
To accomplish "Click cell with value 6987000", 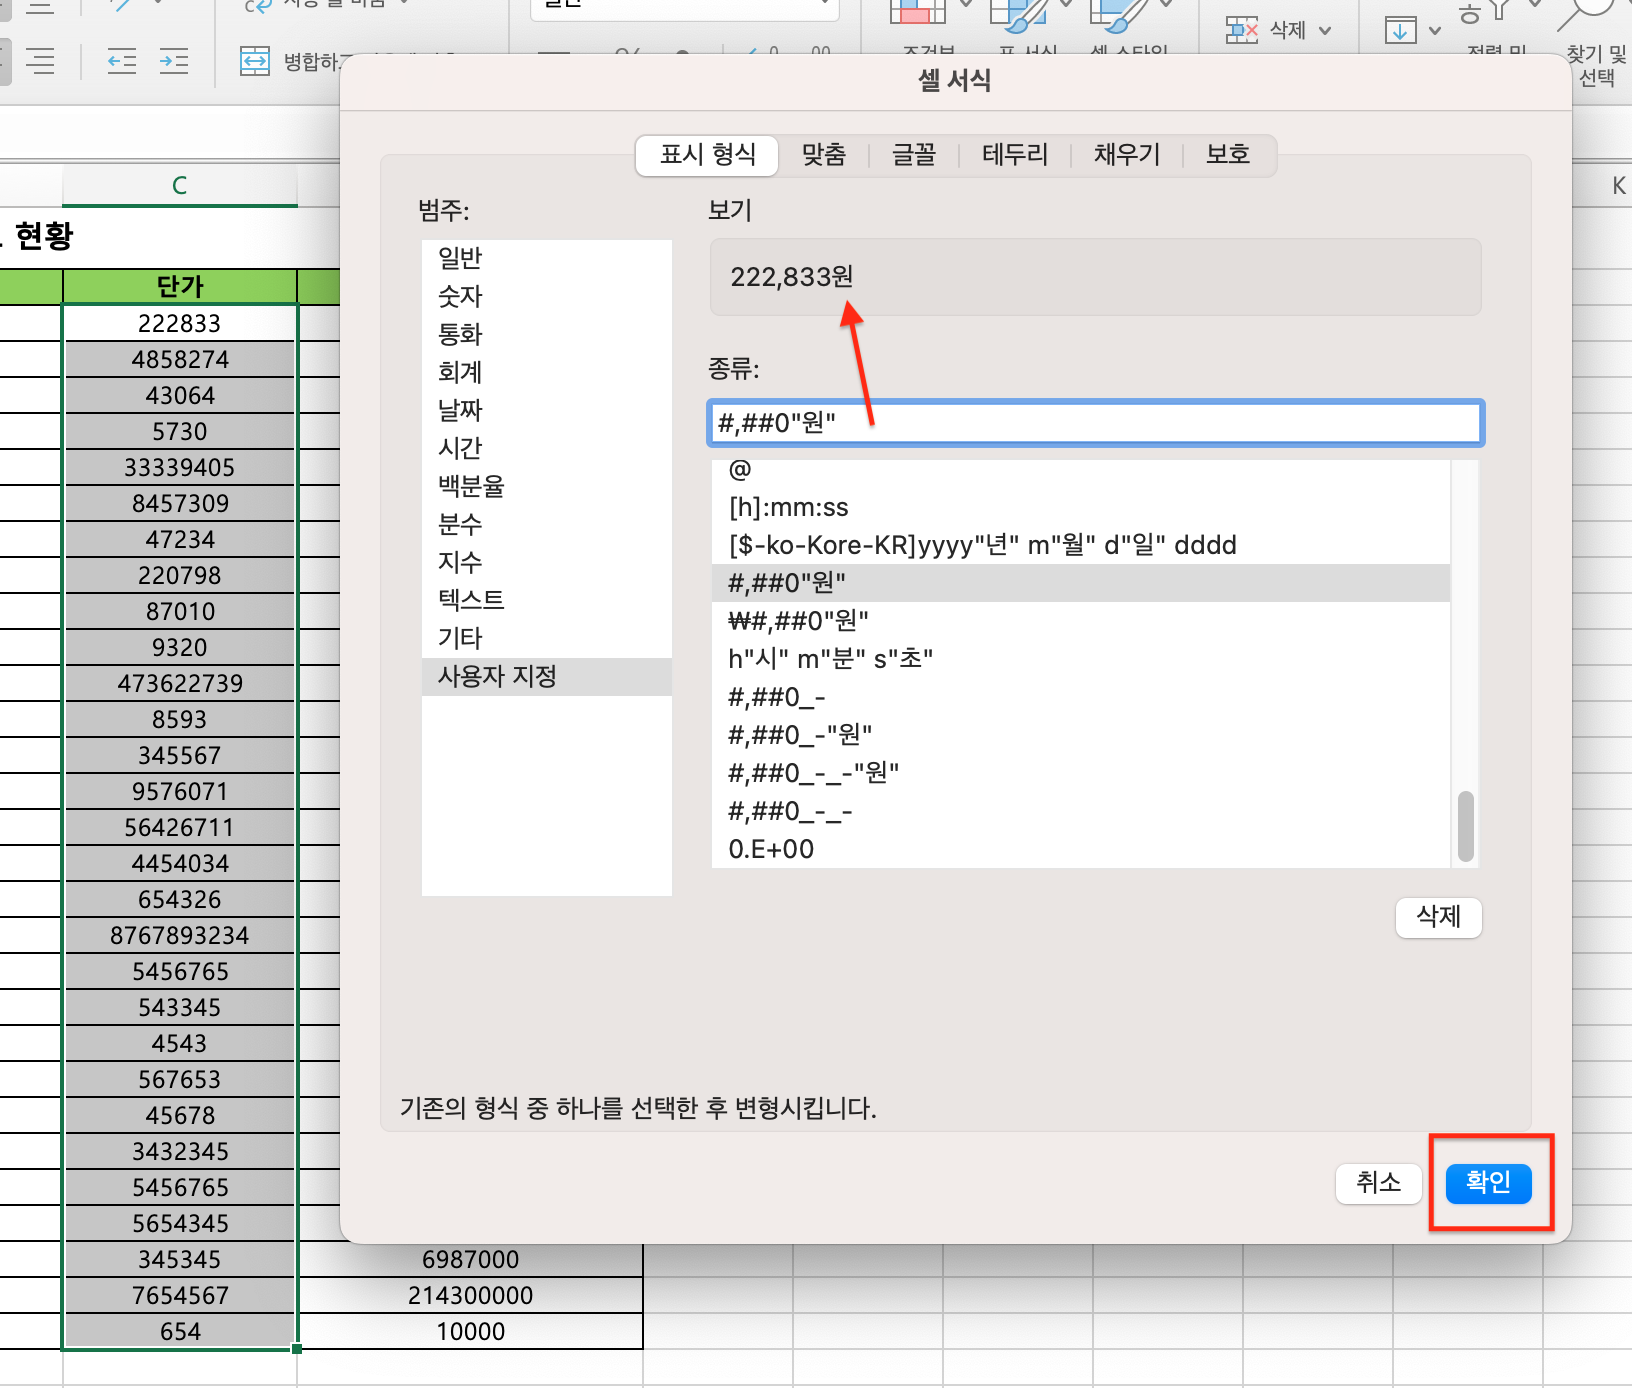I will pyautogui.click(x=471, y=1260).
